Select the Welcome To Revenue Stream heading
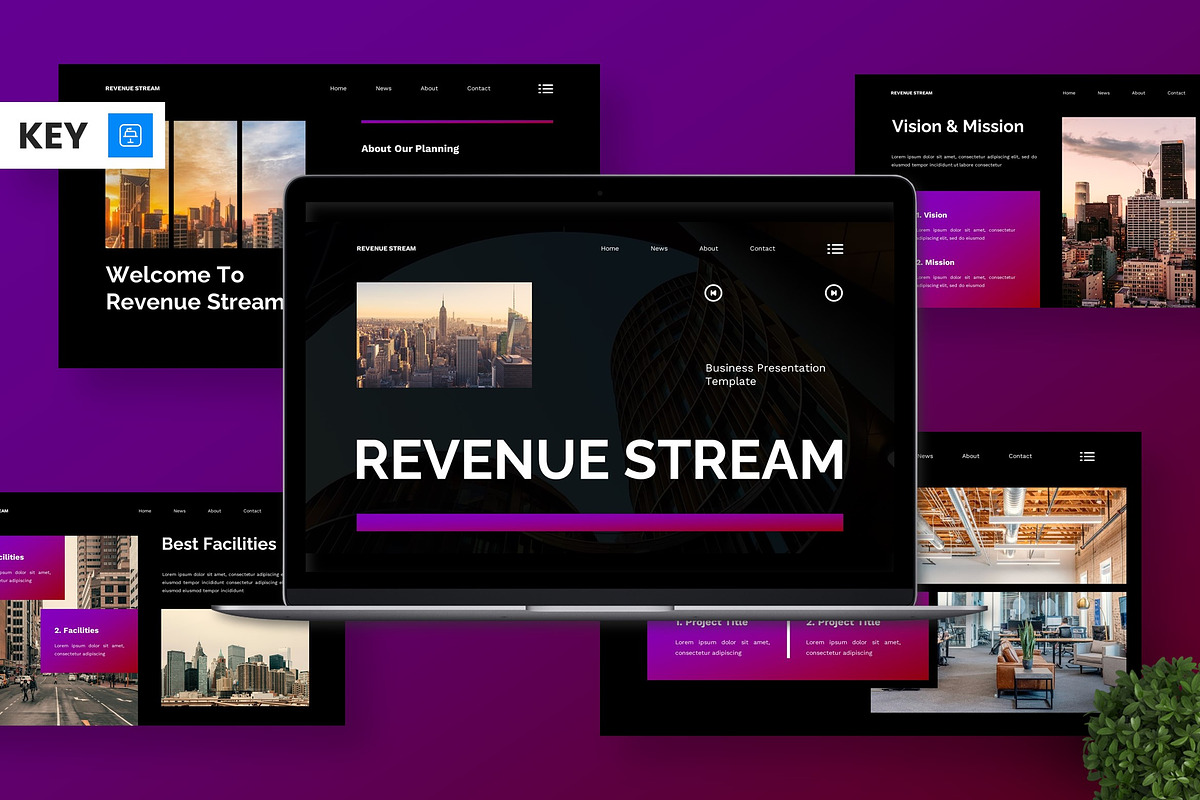Image resolution: width=1200 pixels, height=800 pixels. pyautogui.click(x=194, y=288)
